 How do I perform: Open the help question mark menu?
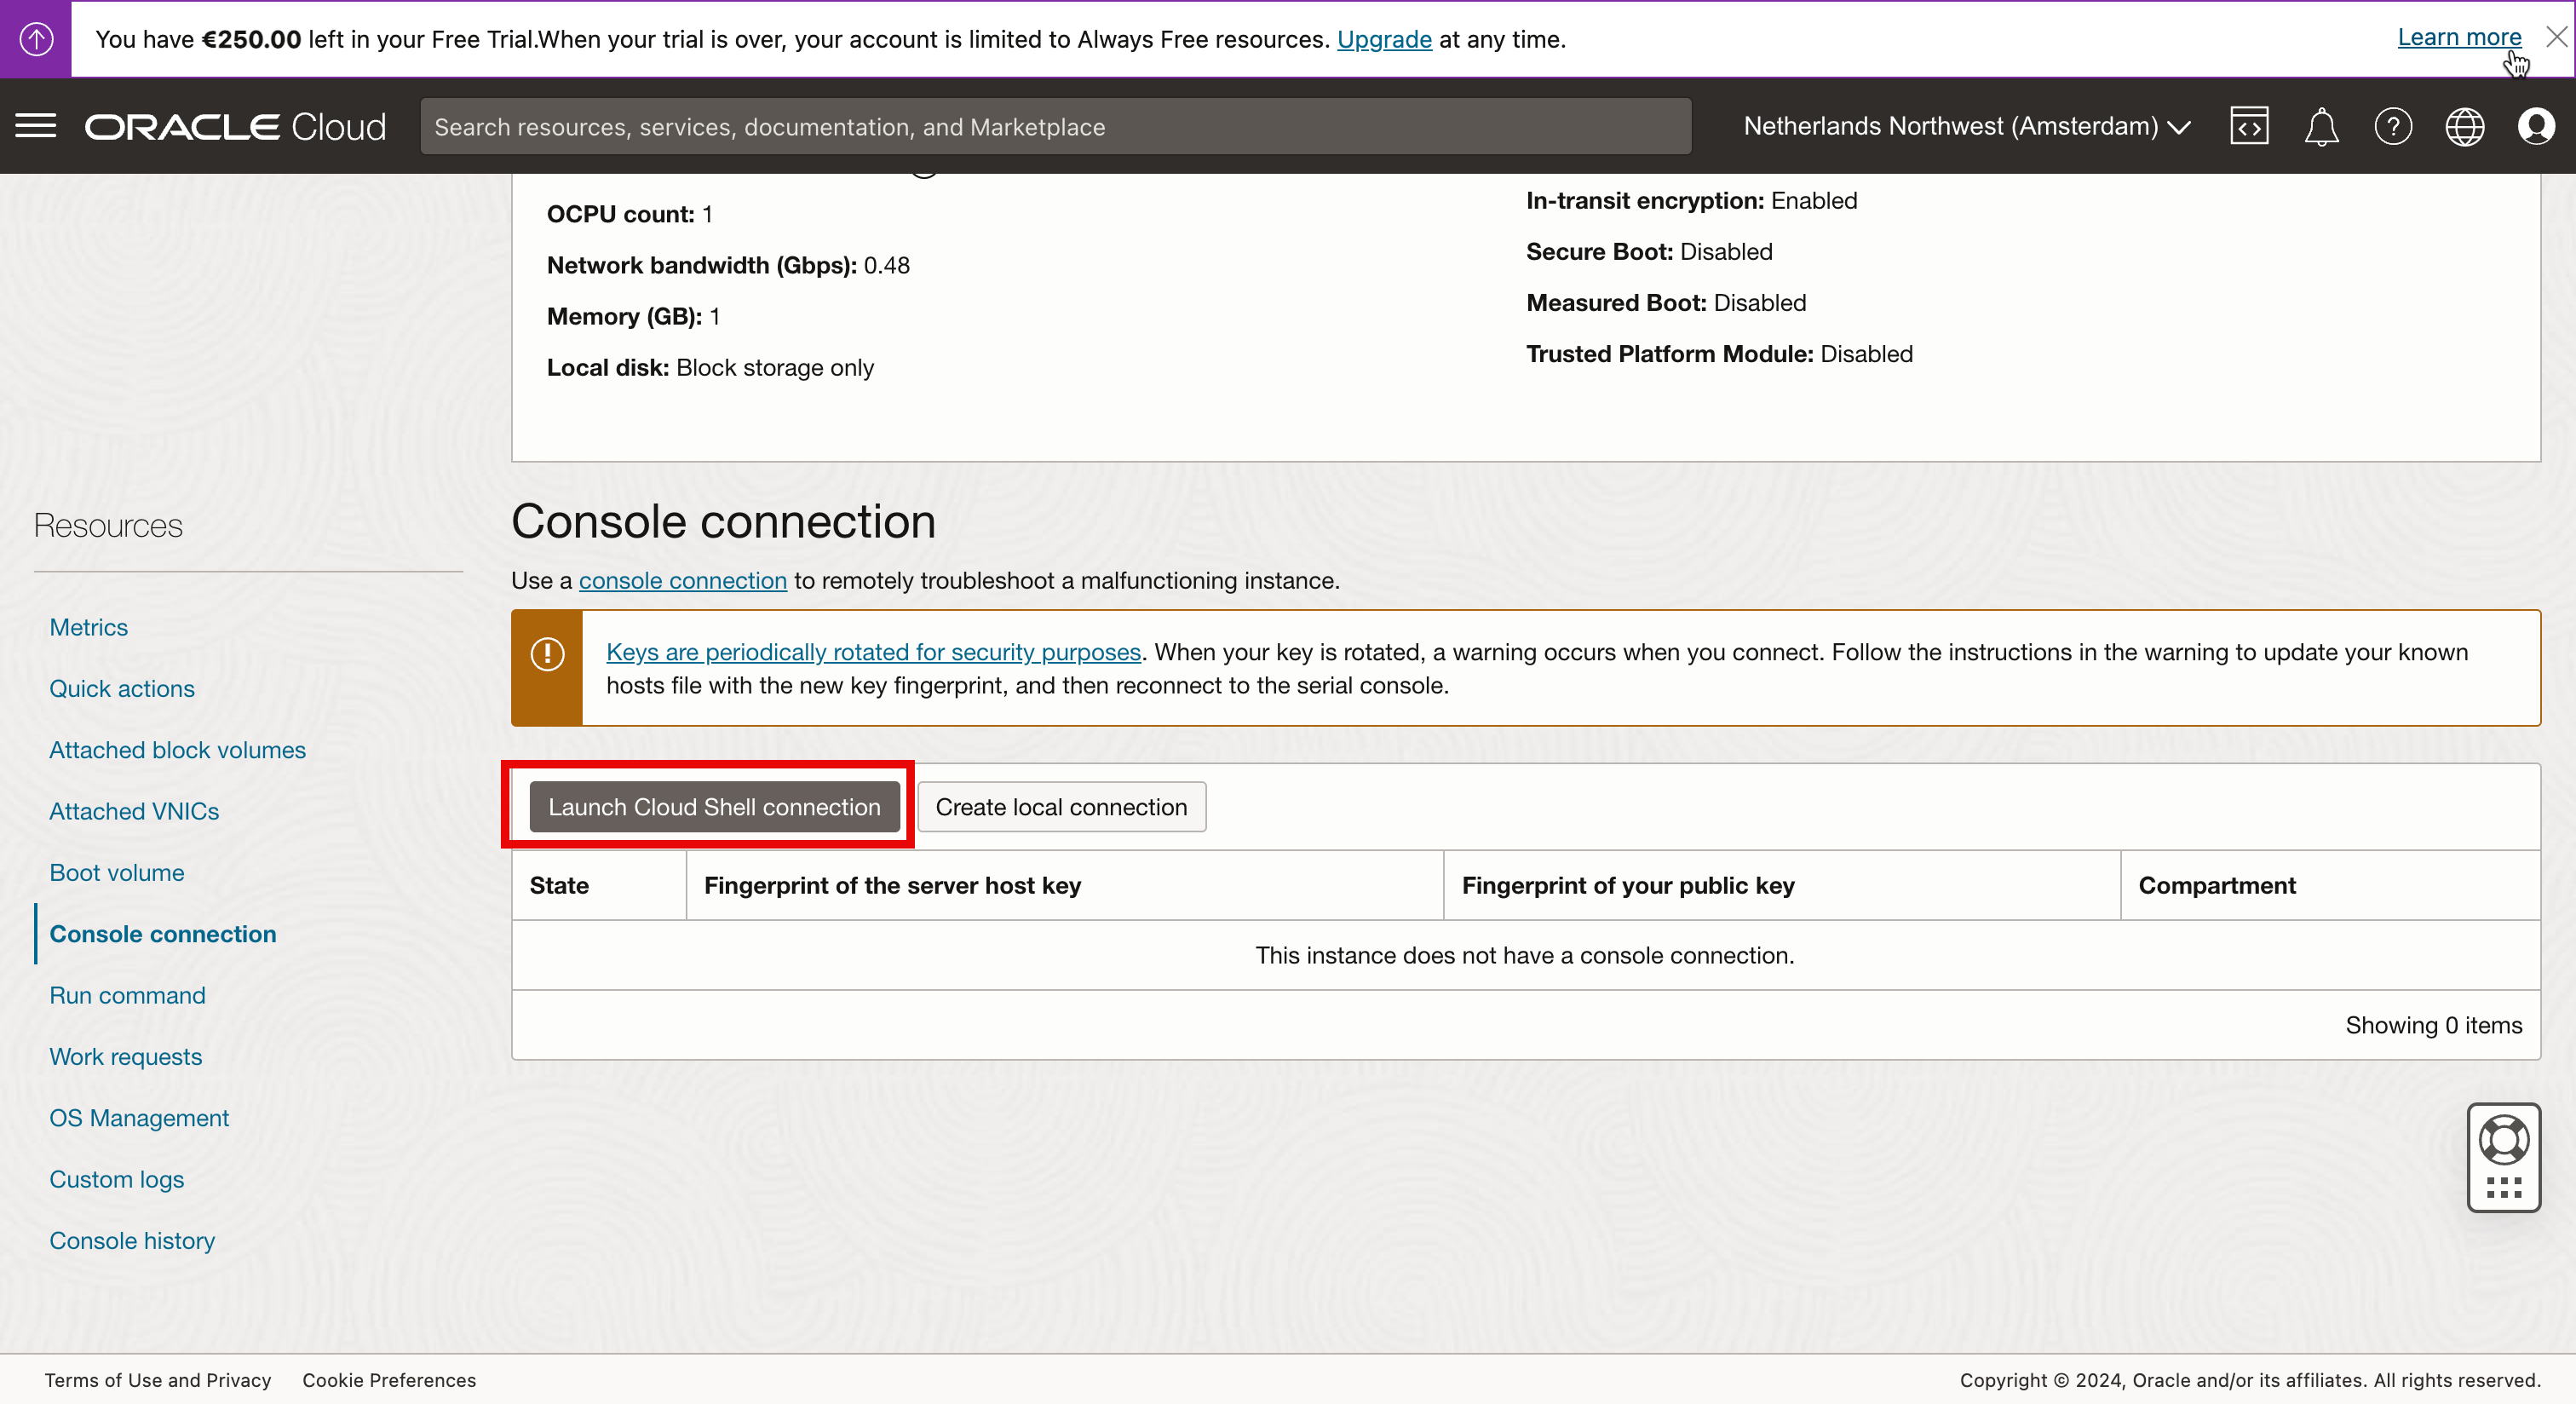[x=2392, y=126]
